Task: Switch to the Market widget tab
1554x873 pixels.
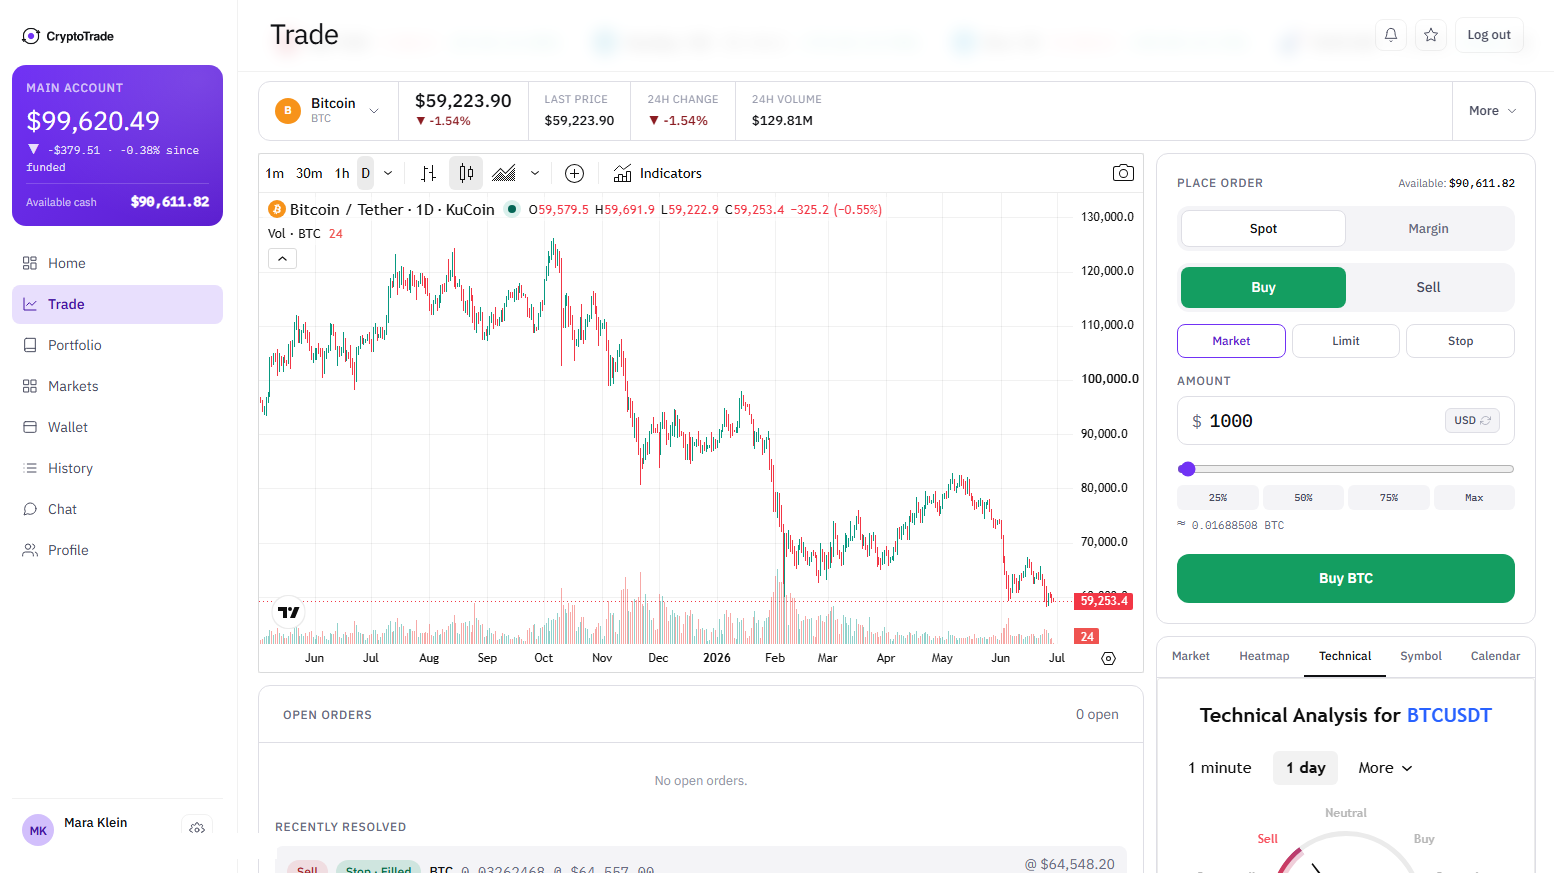Action: point(1191,656)
